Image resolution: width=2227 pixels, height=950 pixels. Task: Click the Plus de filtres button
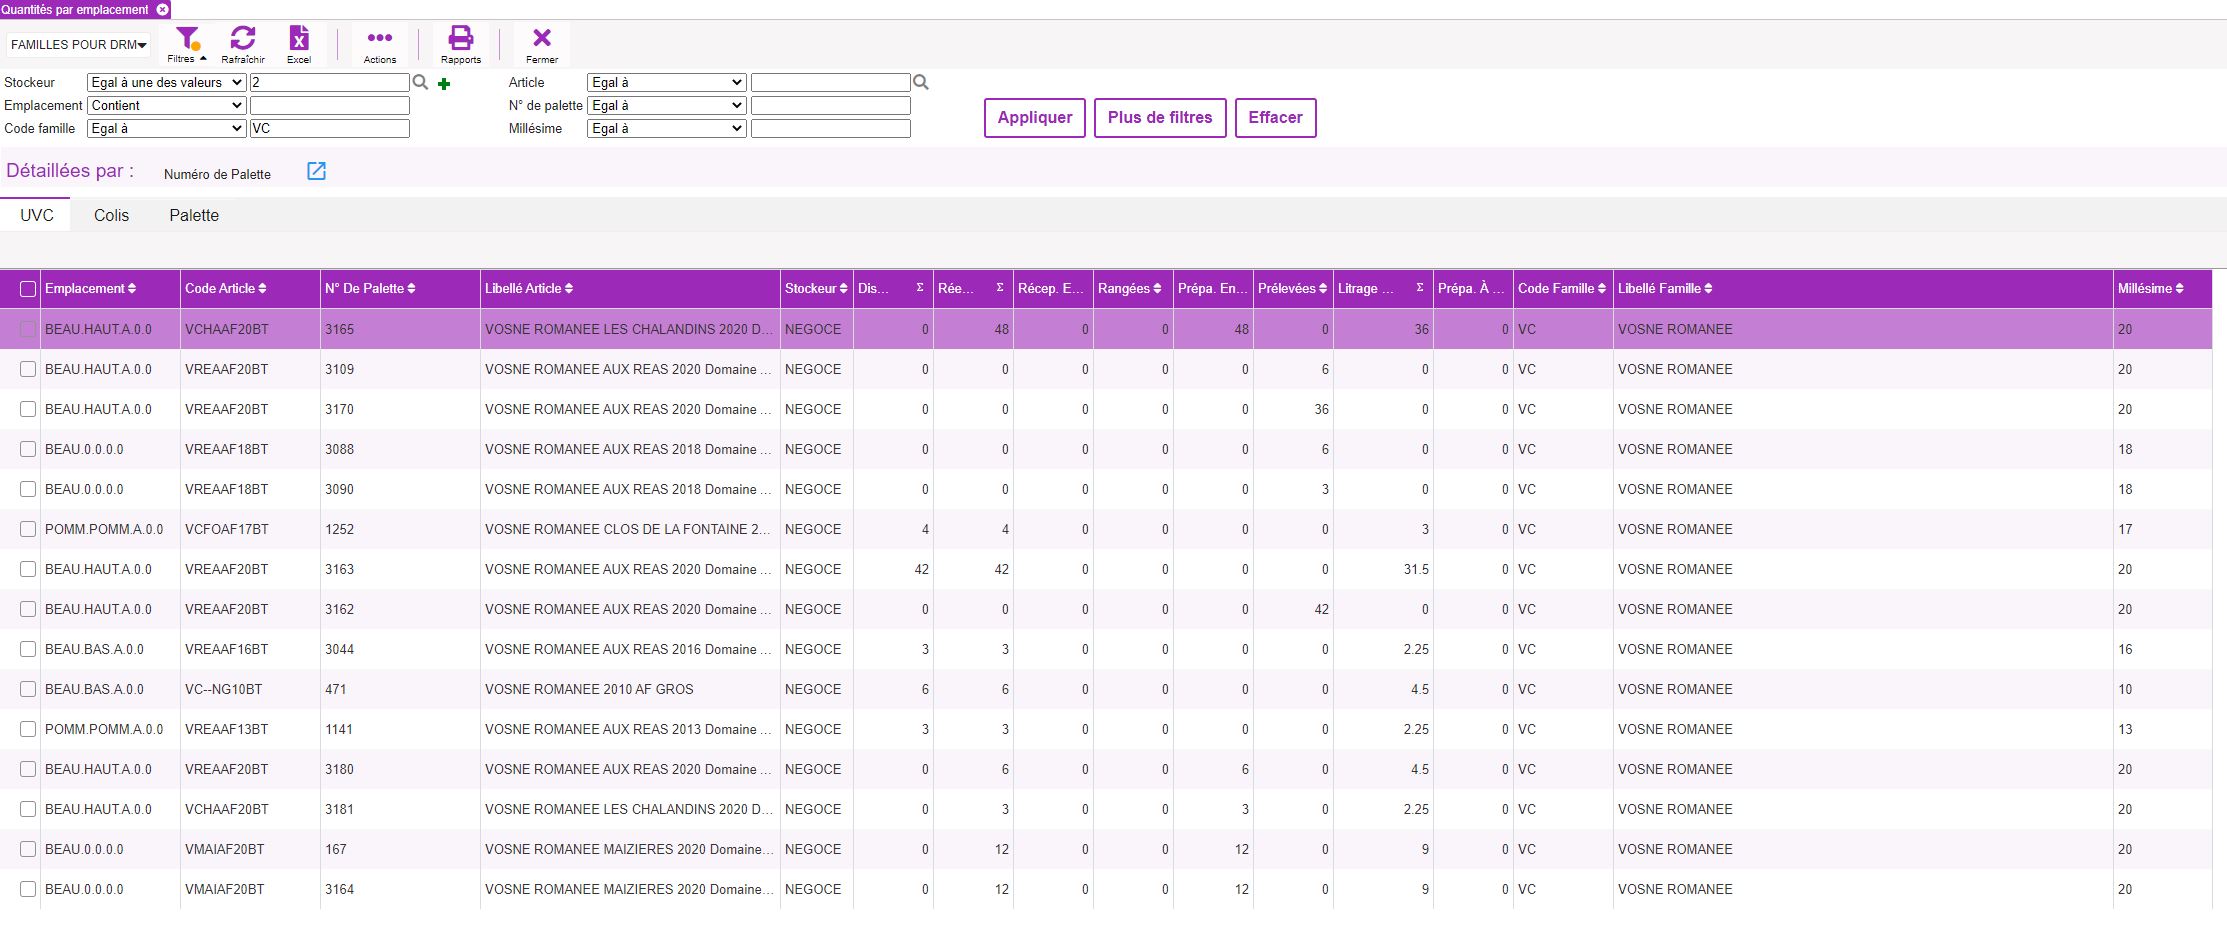[x=1160, y=118]
